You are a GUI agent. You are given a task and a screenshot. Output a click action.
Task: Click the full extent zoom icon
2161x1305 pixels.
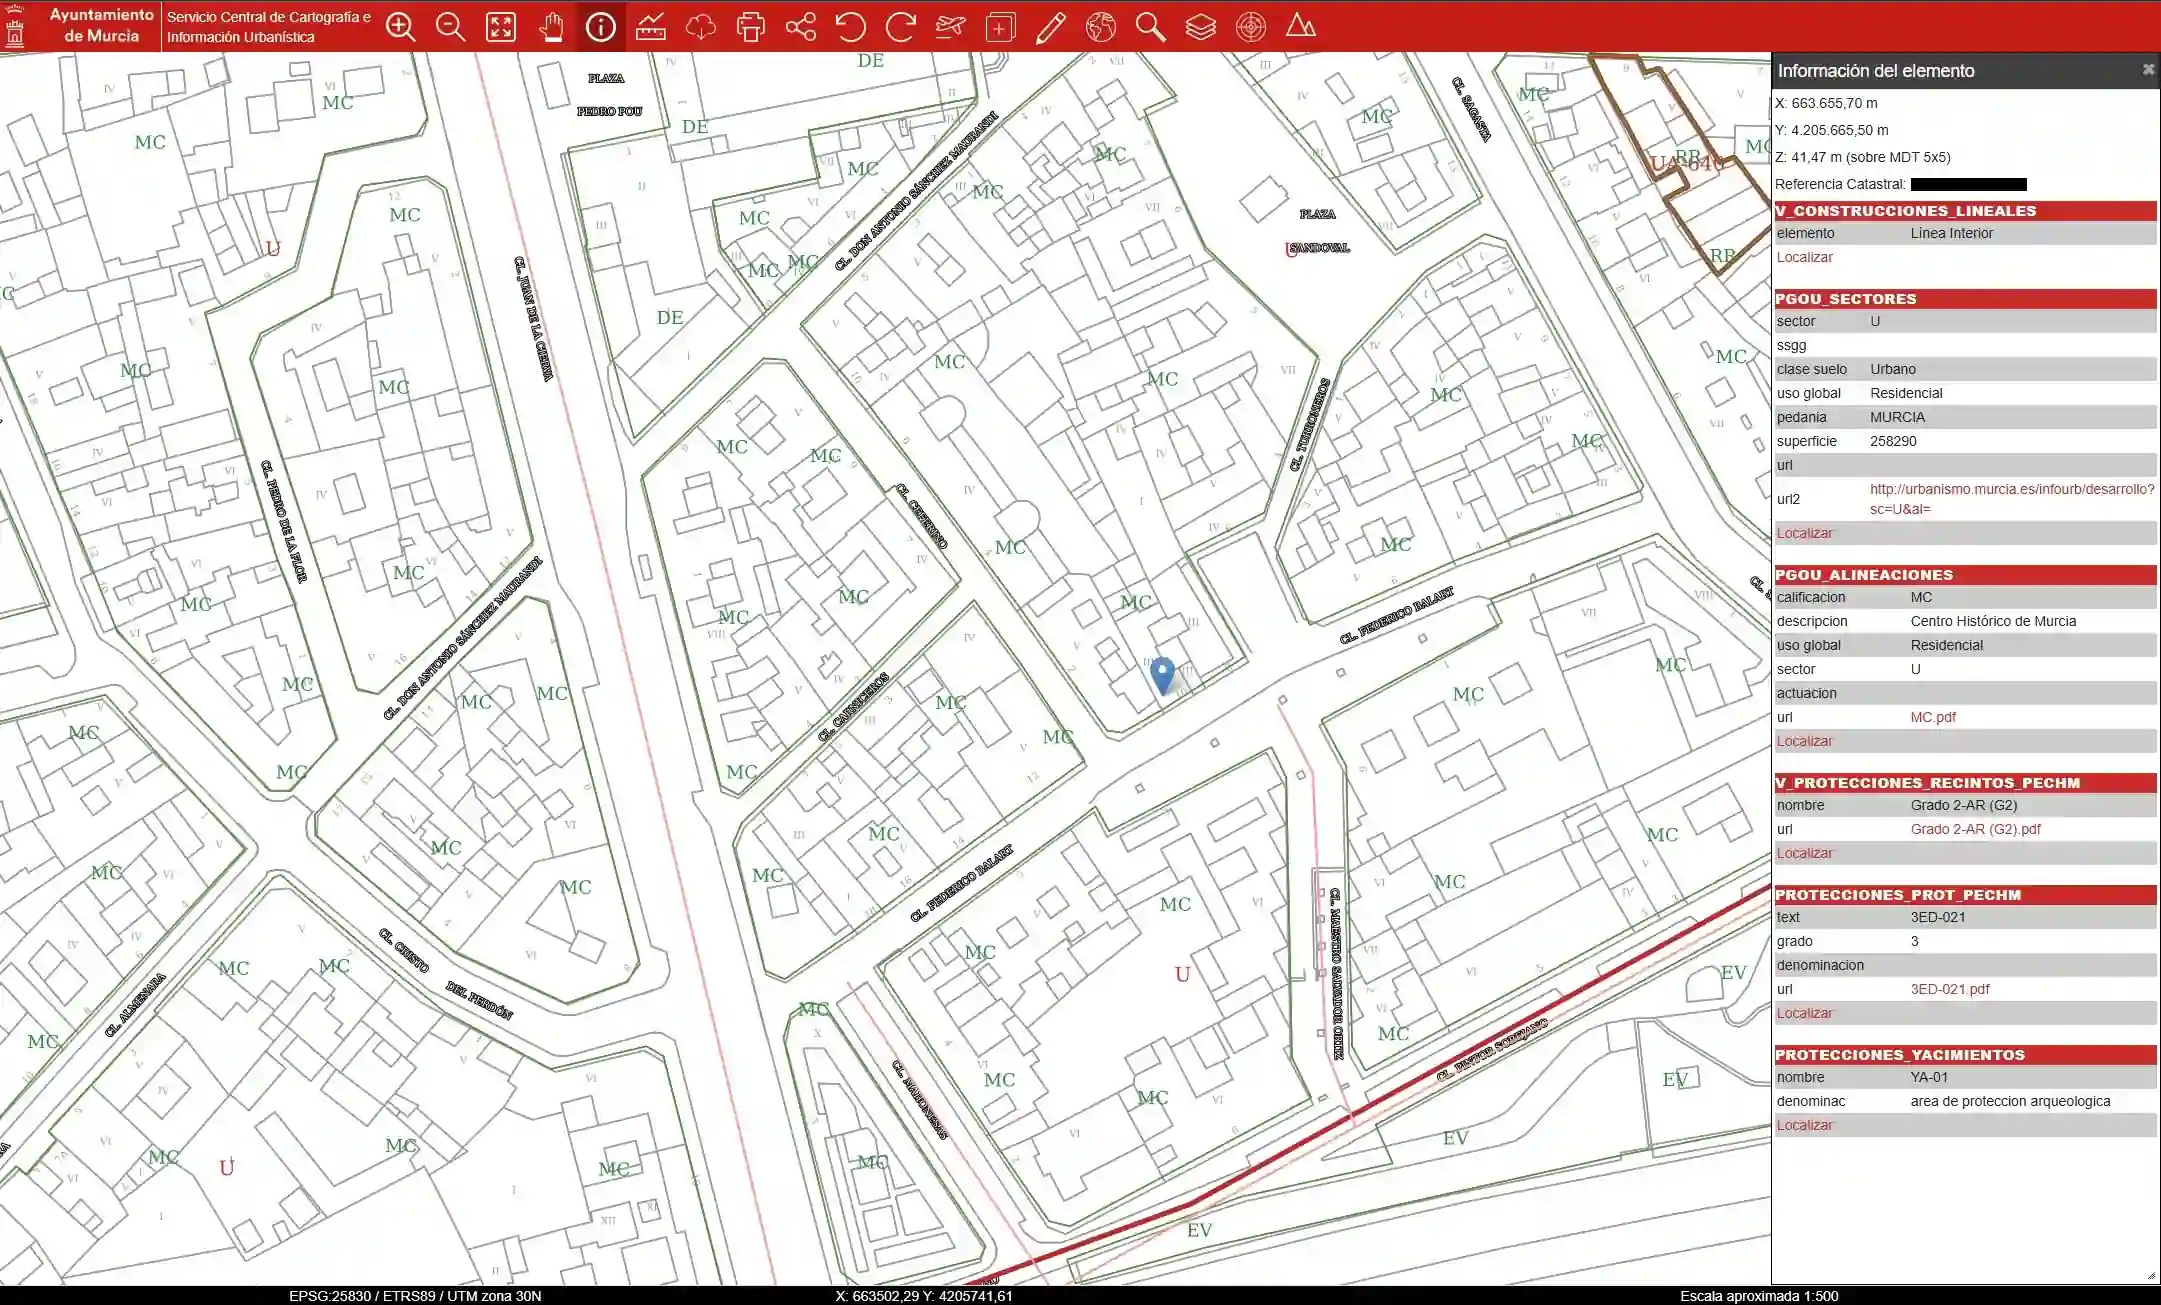[500, 27]
